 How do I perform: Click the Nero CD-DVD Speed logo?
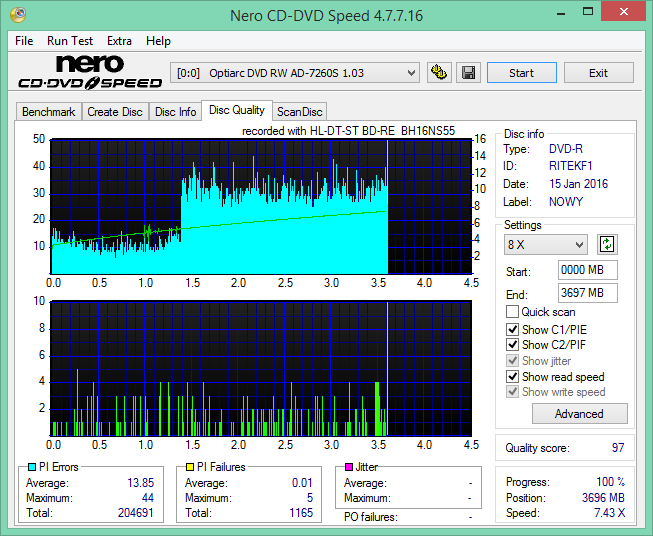coord(90,72)
